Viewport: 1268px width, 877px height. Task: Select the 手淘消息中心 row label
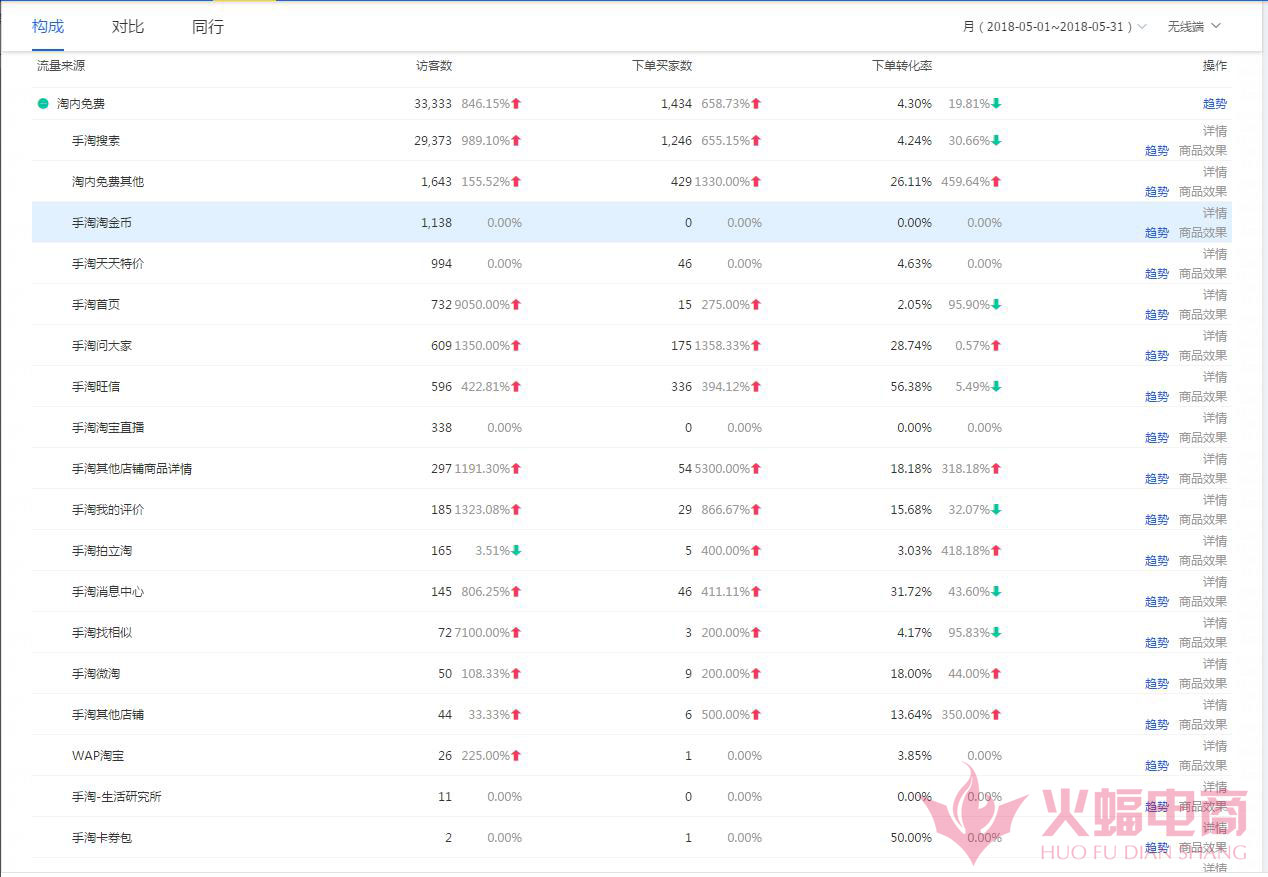pyautogui.click(x=108, y=592)
